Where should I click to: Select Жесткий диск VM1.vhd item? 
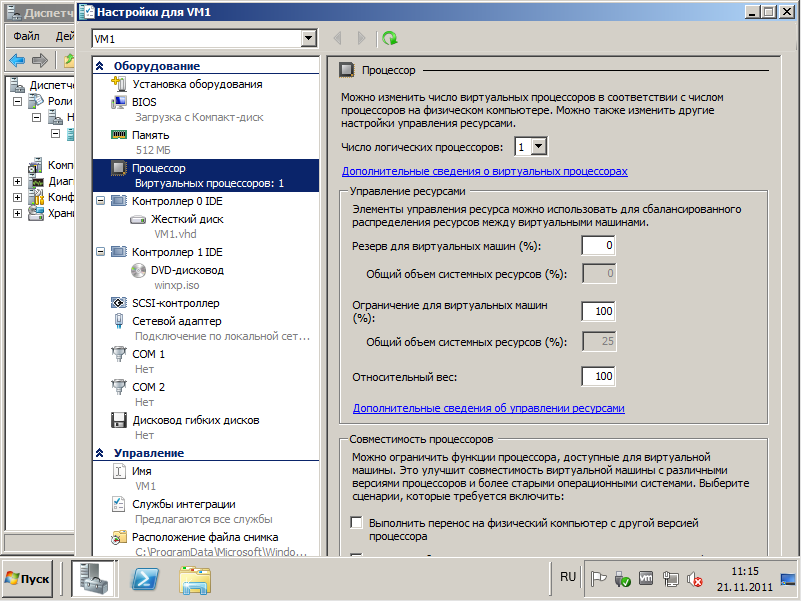click(x=187, y=219)
